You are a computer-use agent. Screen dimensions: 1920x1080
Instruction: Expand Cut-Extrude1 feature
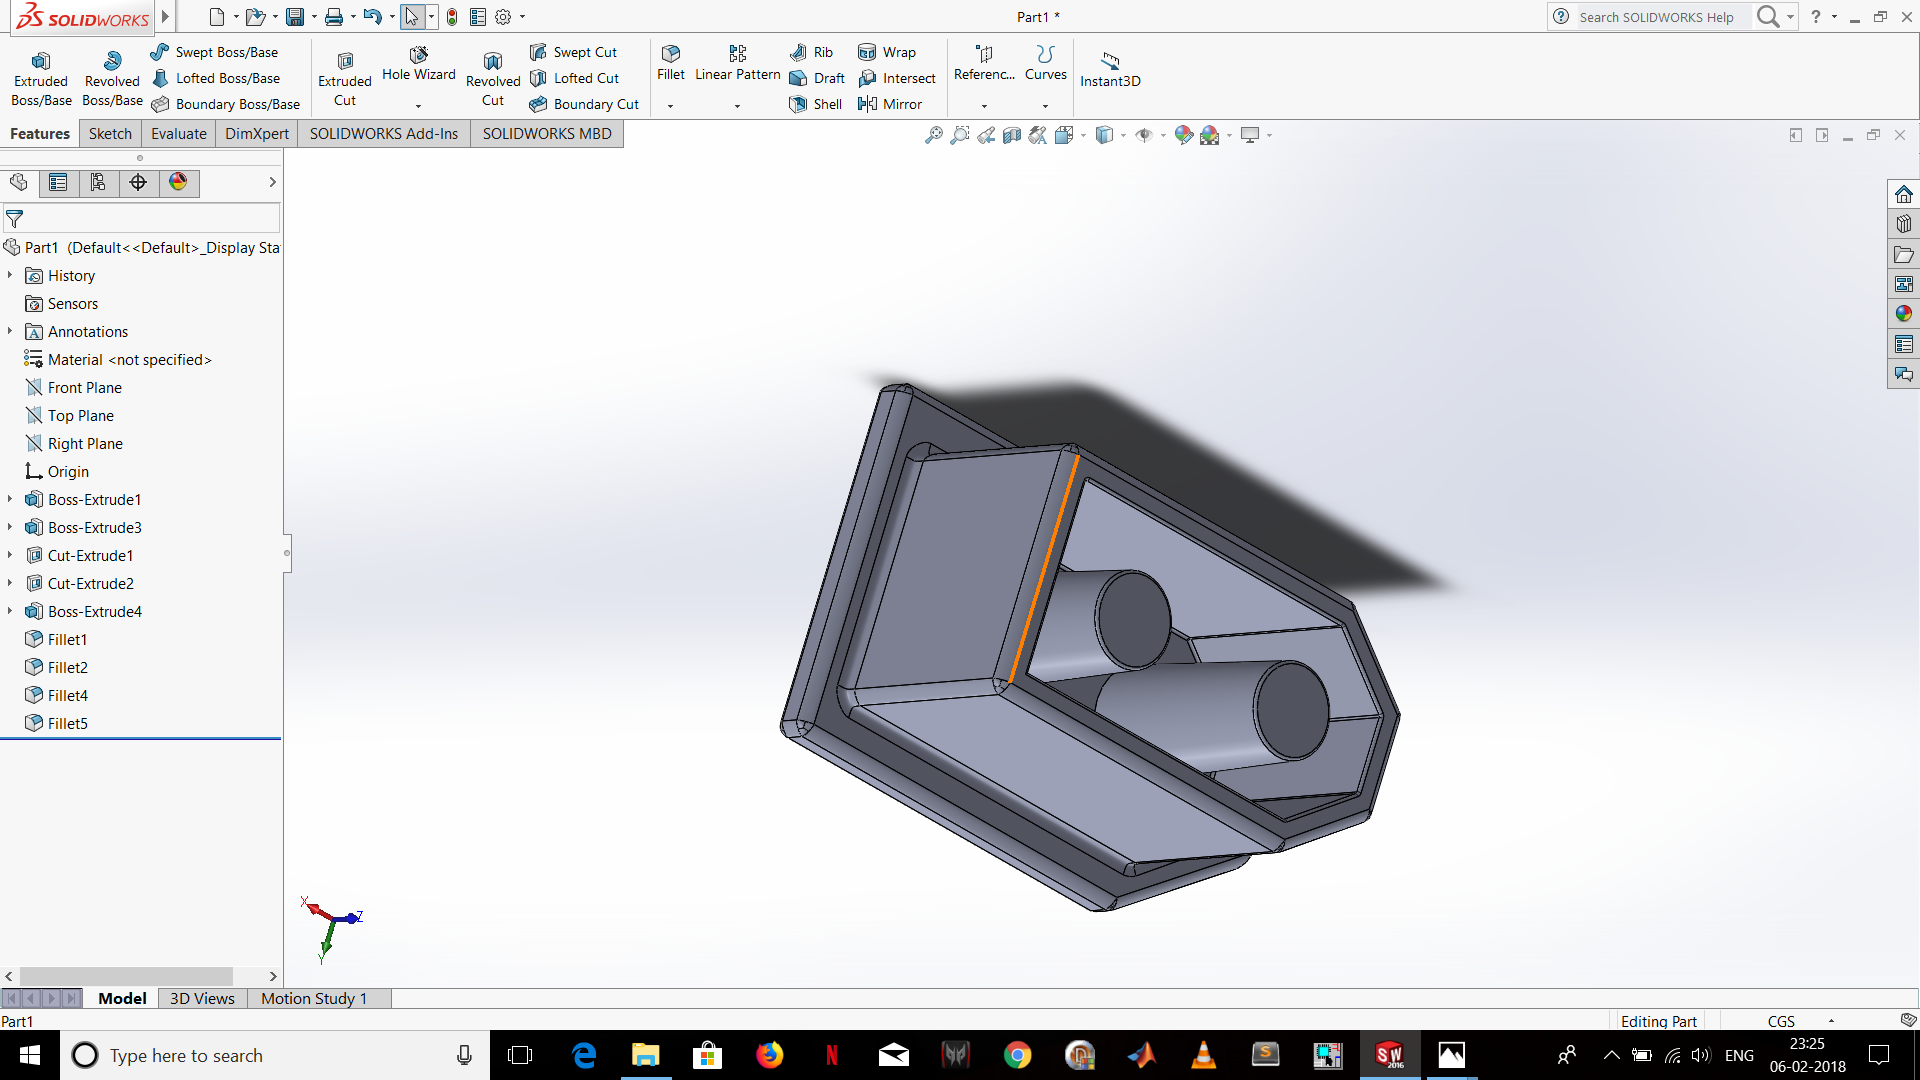10,555
